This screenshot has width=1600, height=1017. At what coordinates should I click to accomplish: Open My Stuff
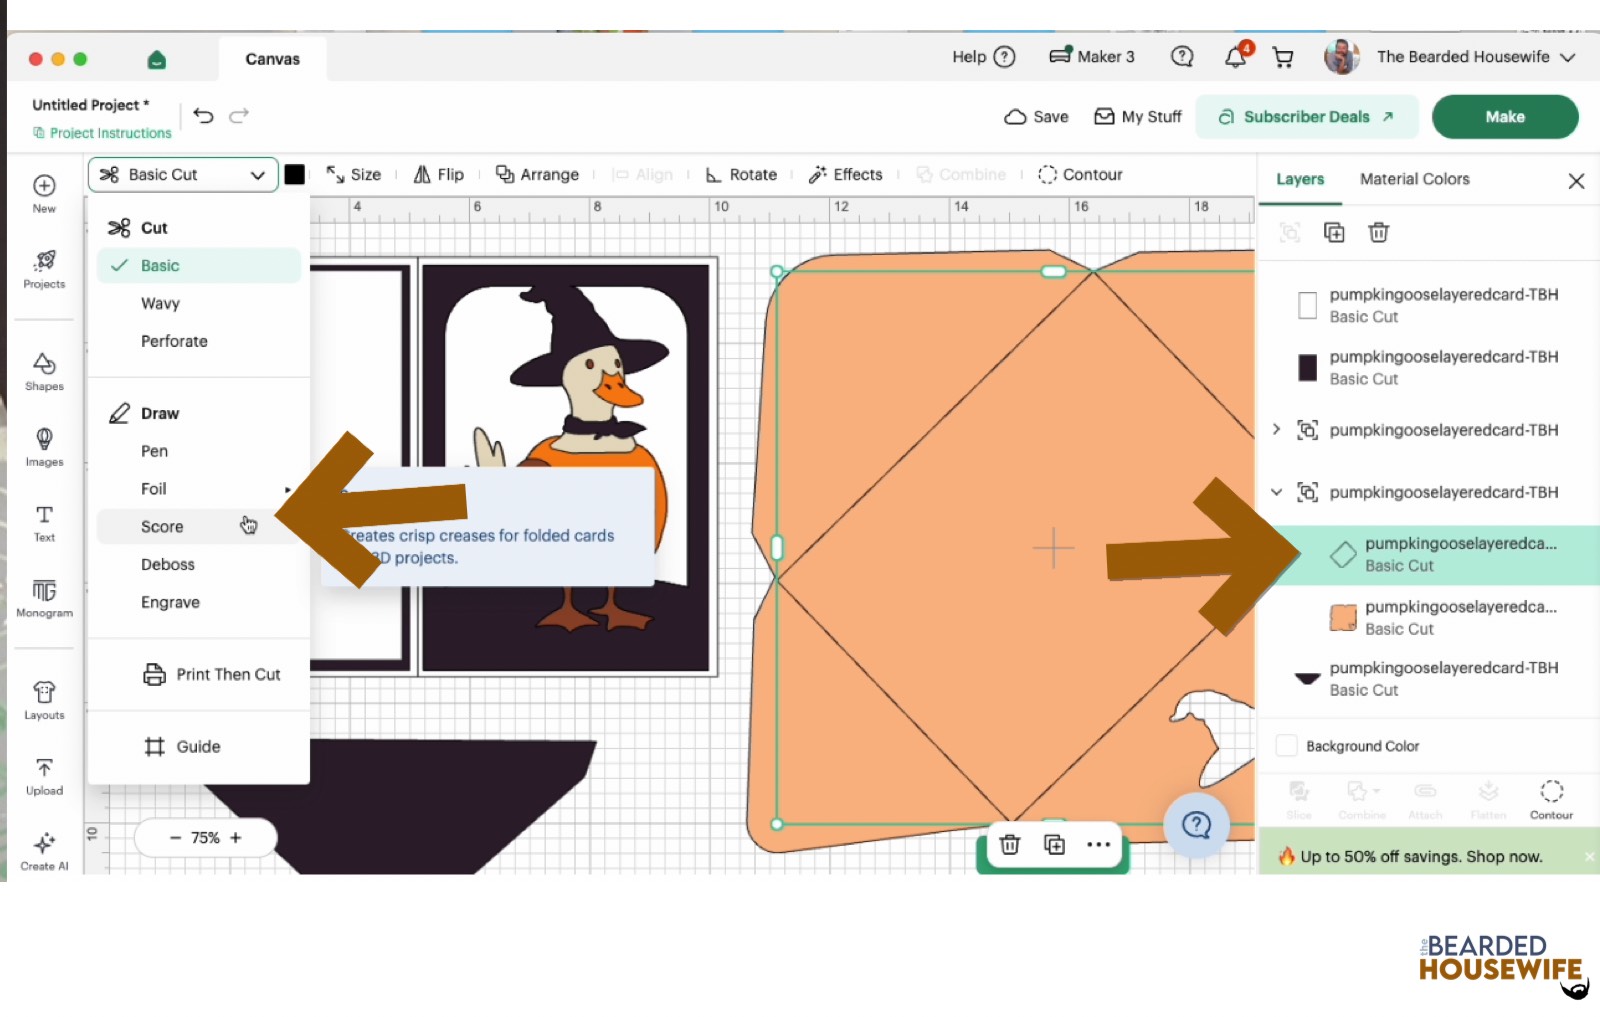point(1138,117)
